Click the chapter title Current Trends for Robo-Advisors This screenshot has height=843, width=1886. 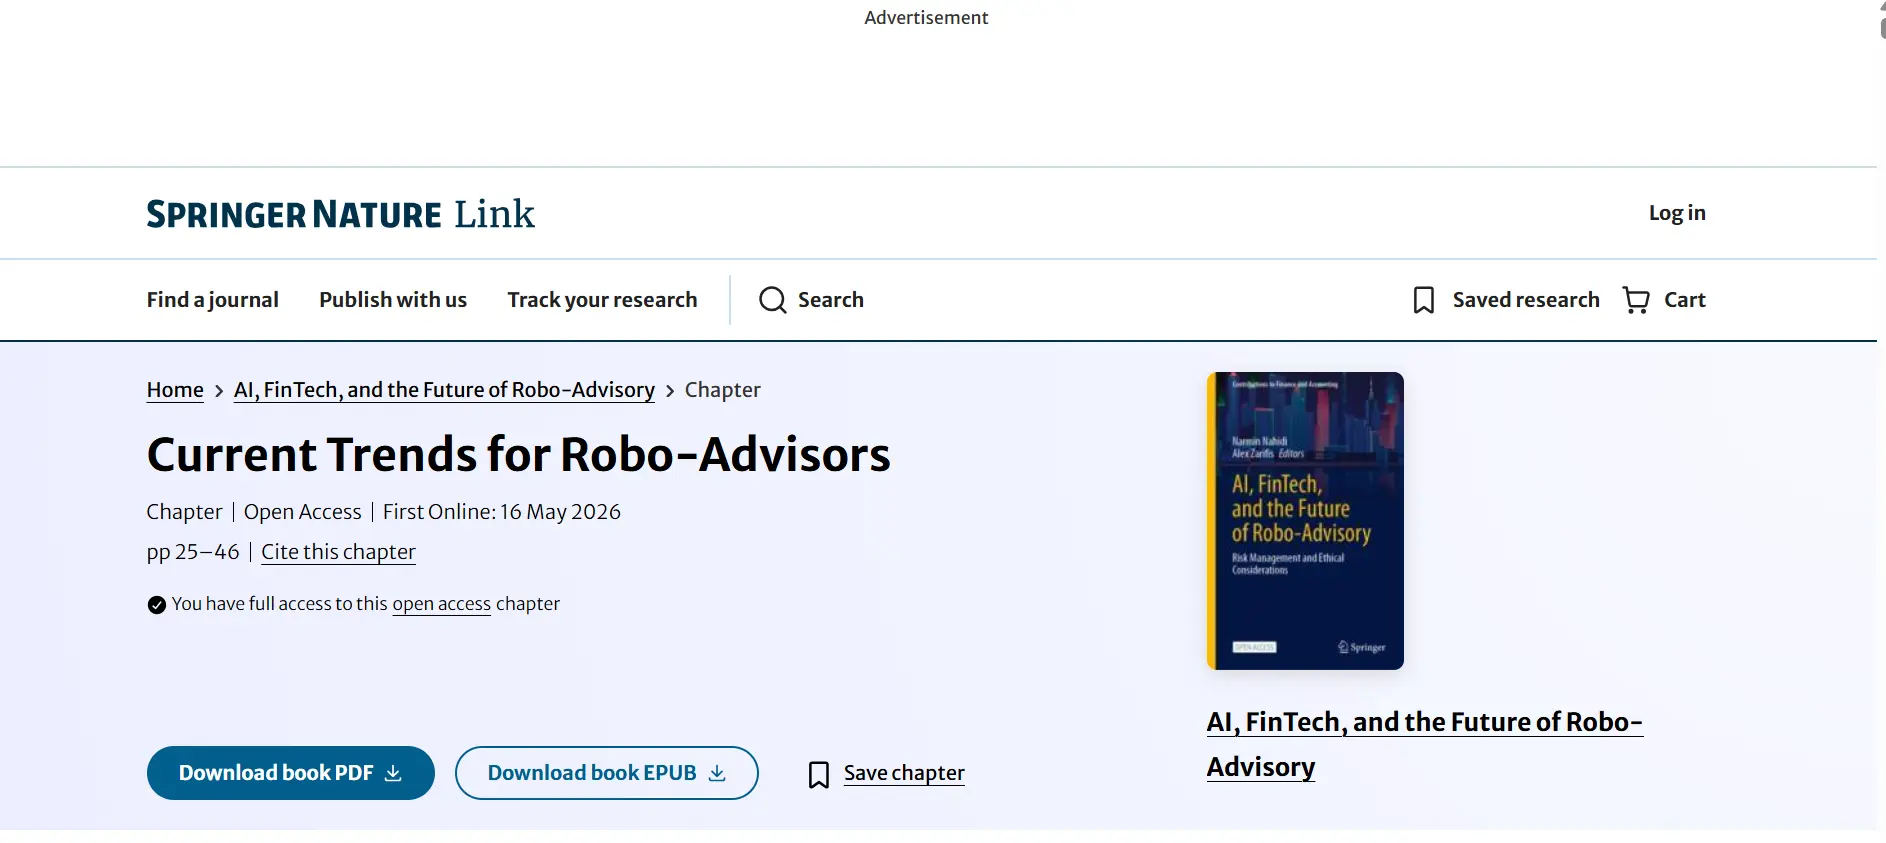(518, 455)
